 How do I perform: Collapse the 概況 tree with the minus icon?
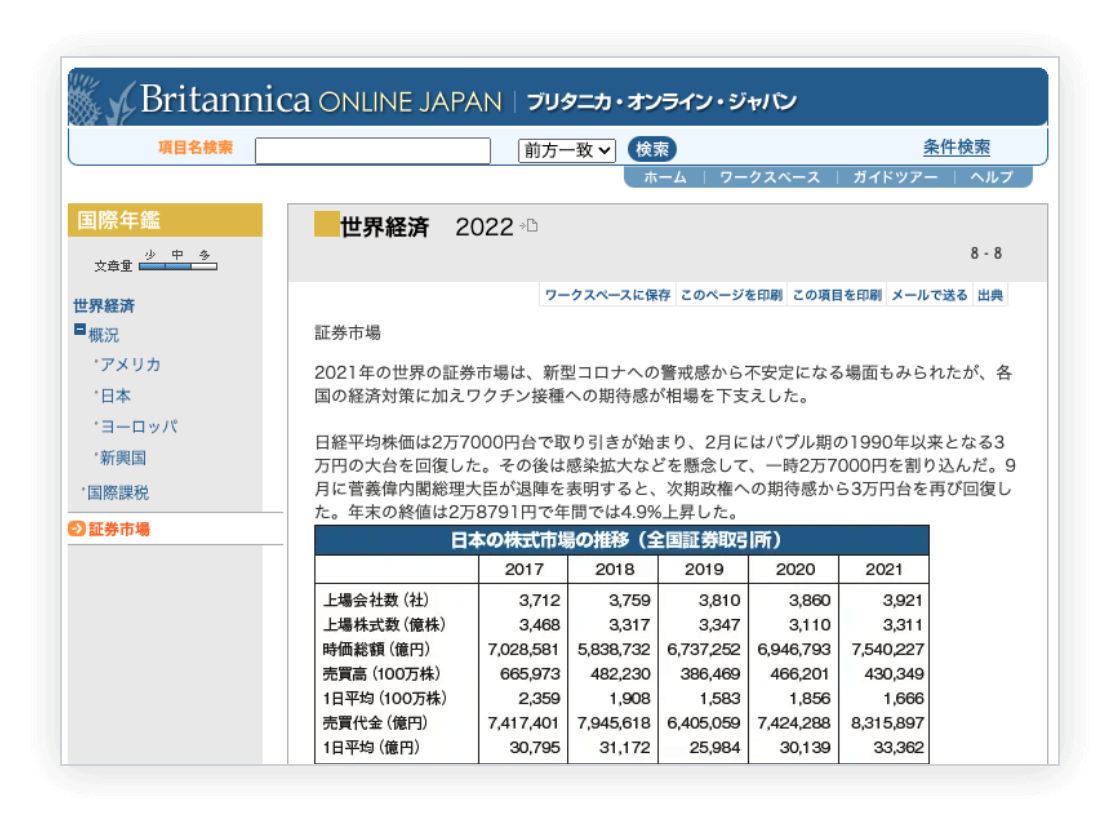pos(80,329)
